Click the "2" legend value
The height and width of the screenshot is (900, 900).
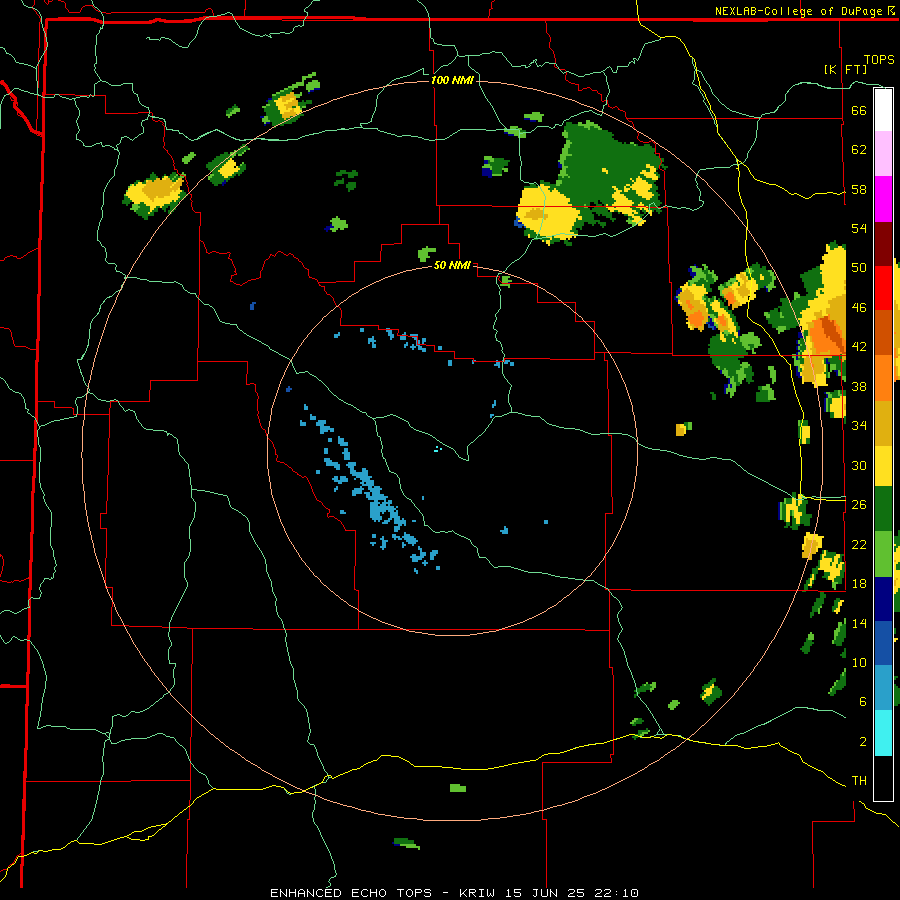pyautogui.click(x=863, y=742)
